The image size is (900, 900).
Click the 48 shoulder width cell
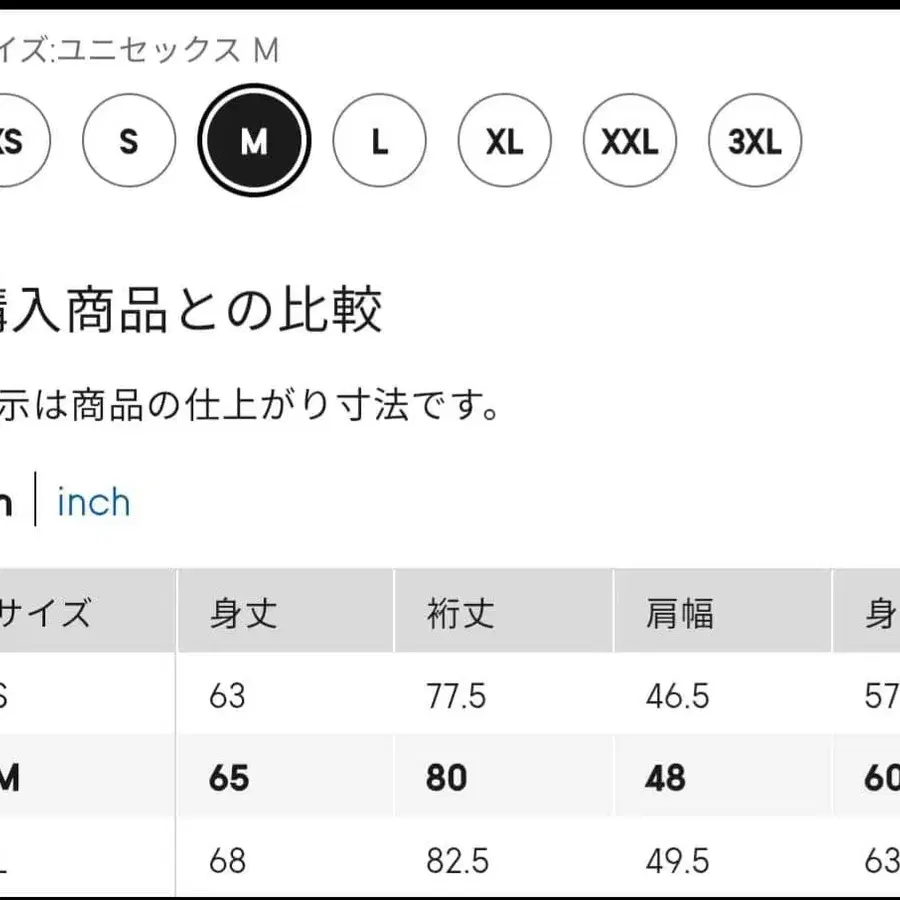point(666,778)
